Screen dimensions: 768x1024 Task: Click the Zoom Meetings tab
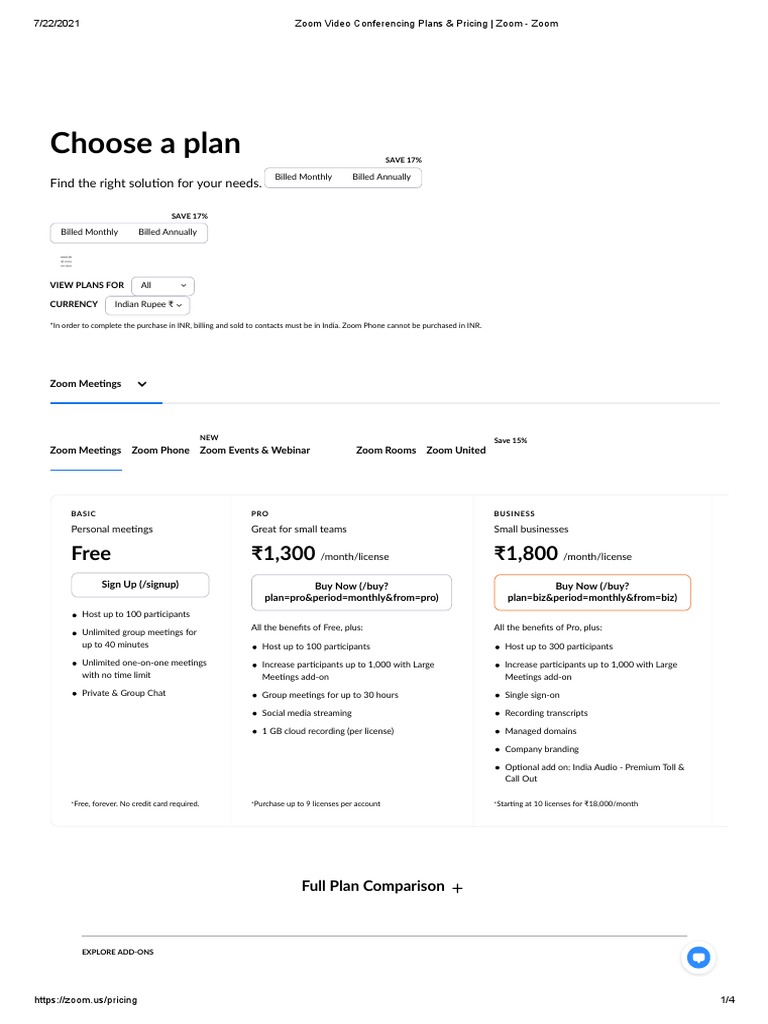coord(86,450)
